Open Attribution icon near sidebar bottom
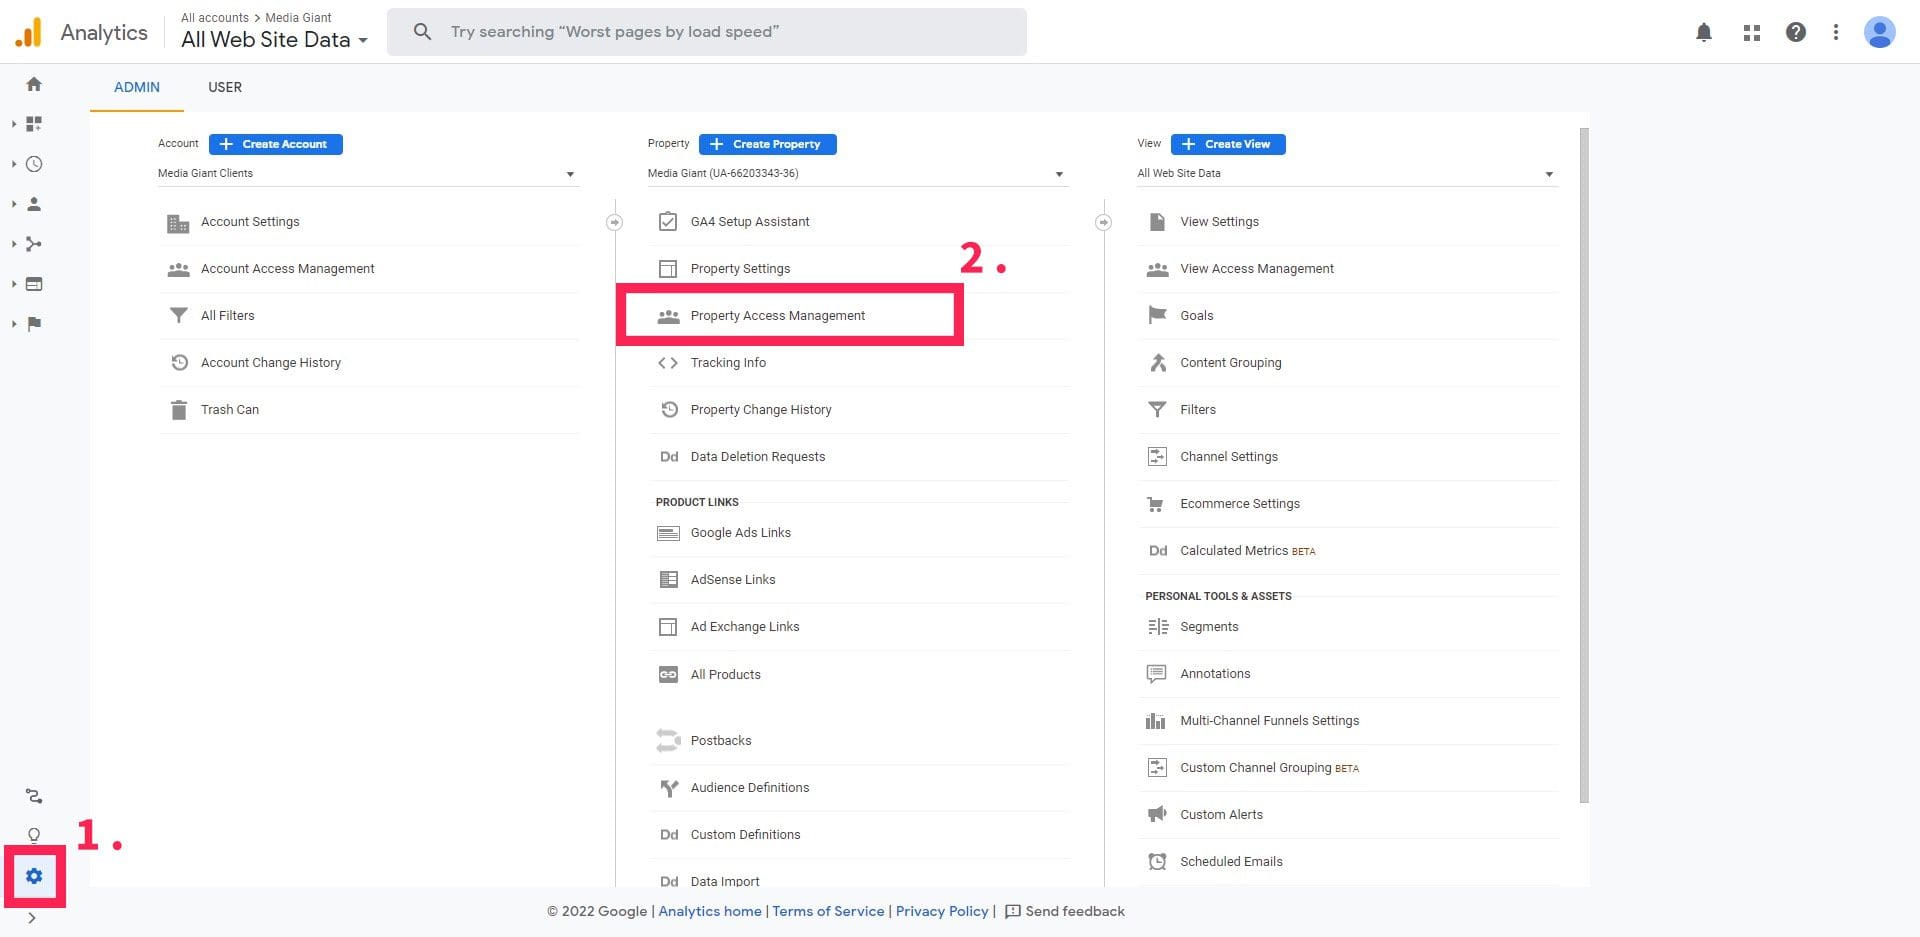 tap(34, 796)
